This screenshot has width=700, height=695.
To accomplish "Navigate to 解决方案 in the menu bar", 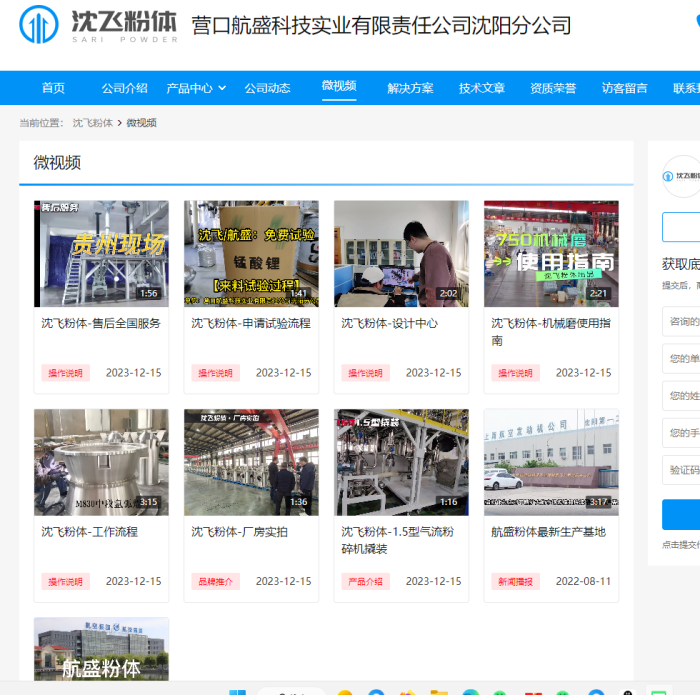I will coord(410,88).
